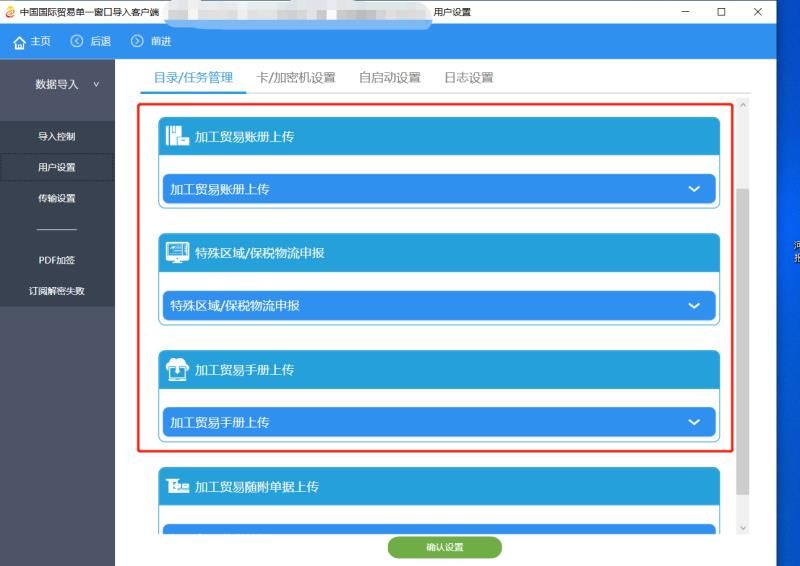
Task: Click the app logo in the title bar
Action: 10,12
